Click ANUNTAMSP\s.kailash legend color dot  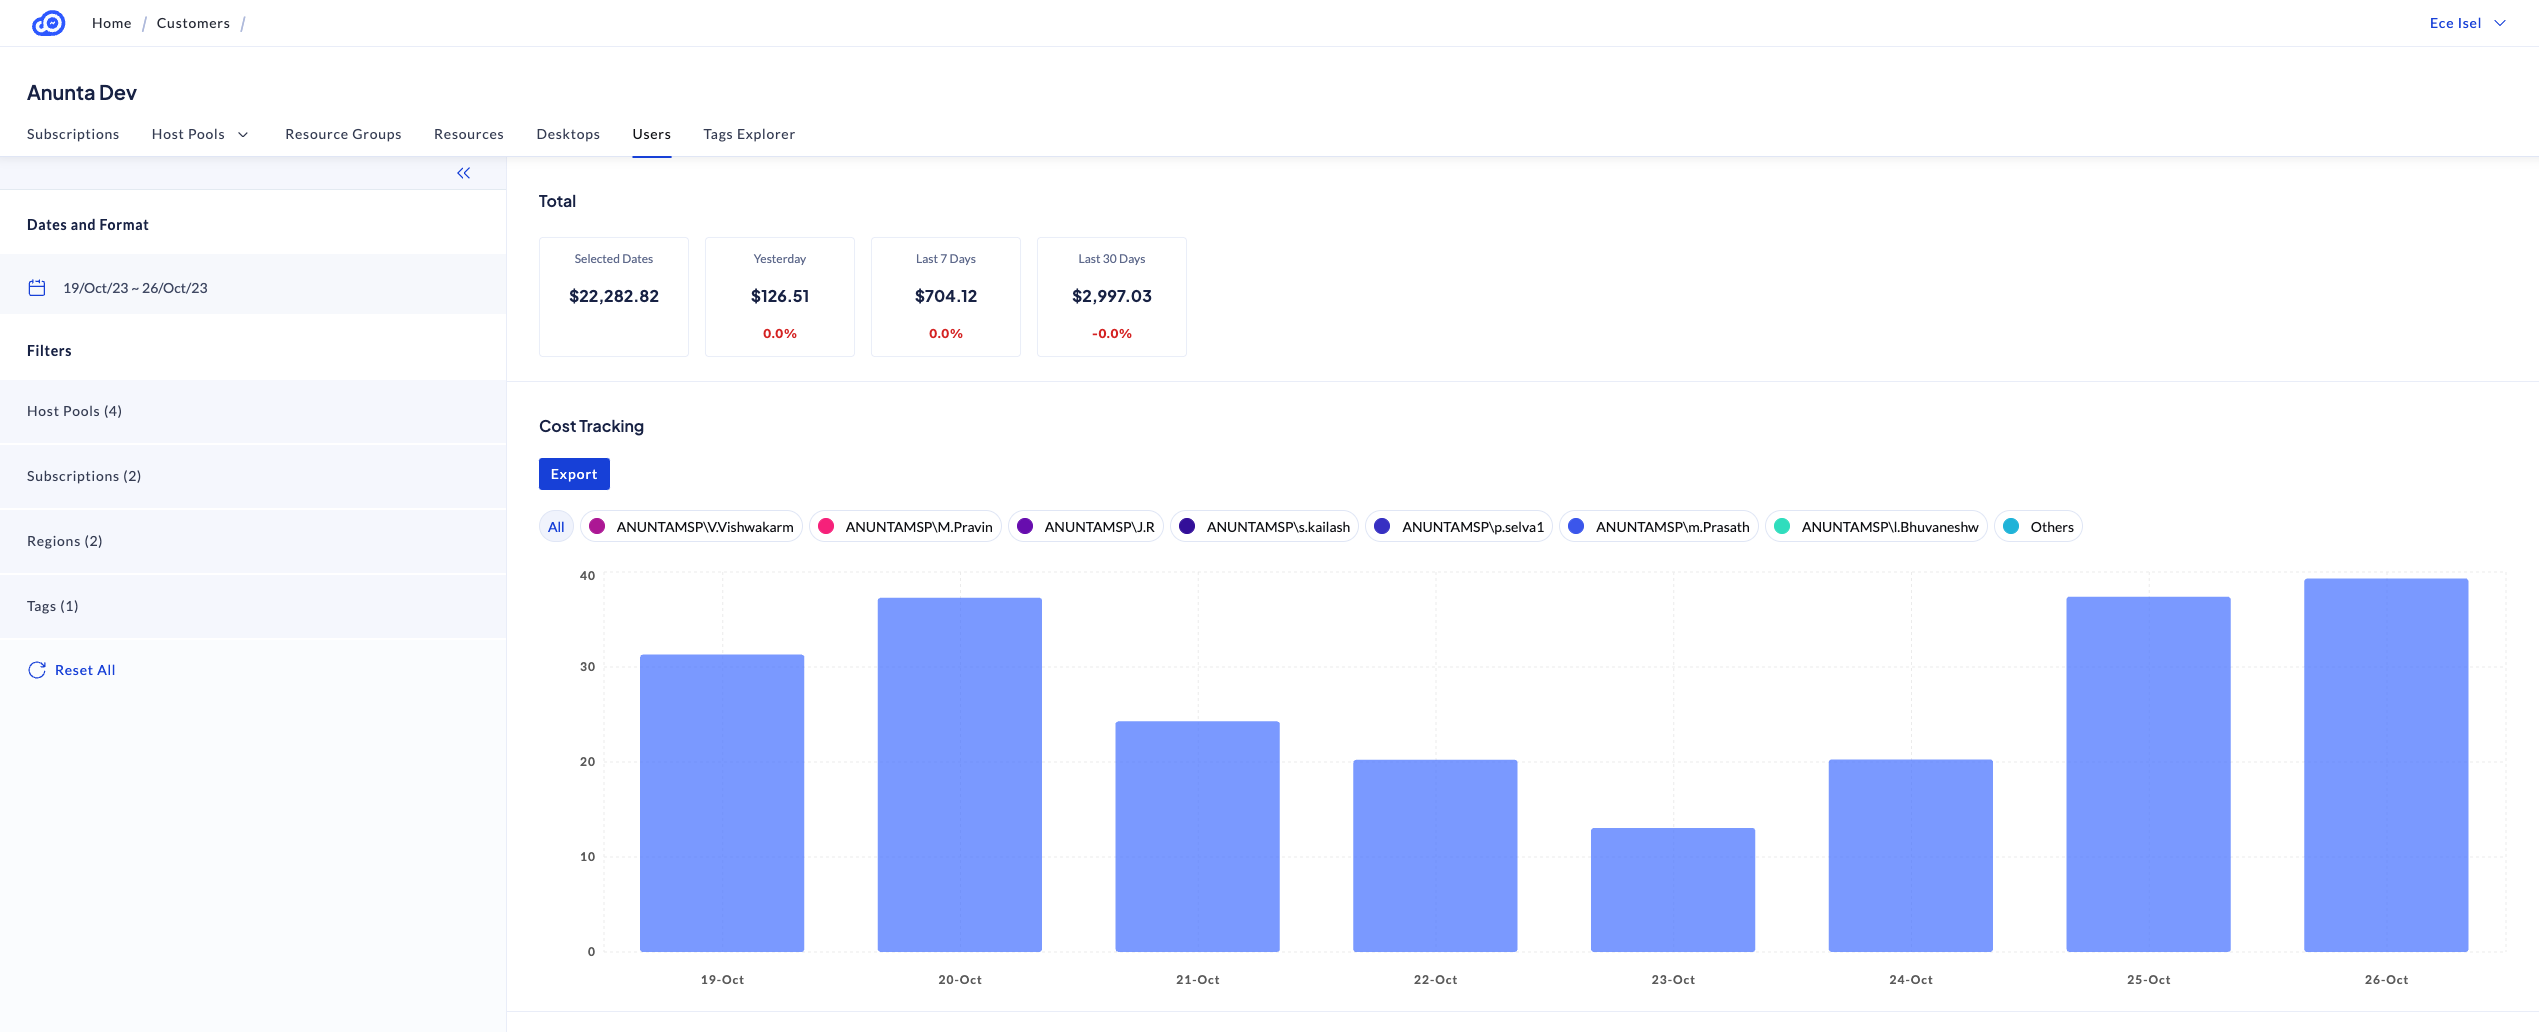pos(1187,527)
